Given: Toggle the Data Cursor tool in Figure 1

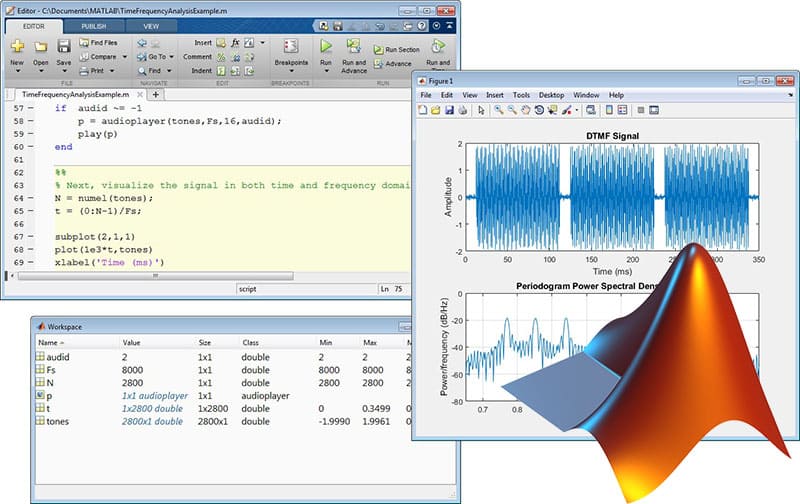Looking at the screenshot, I should point(552,110).
